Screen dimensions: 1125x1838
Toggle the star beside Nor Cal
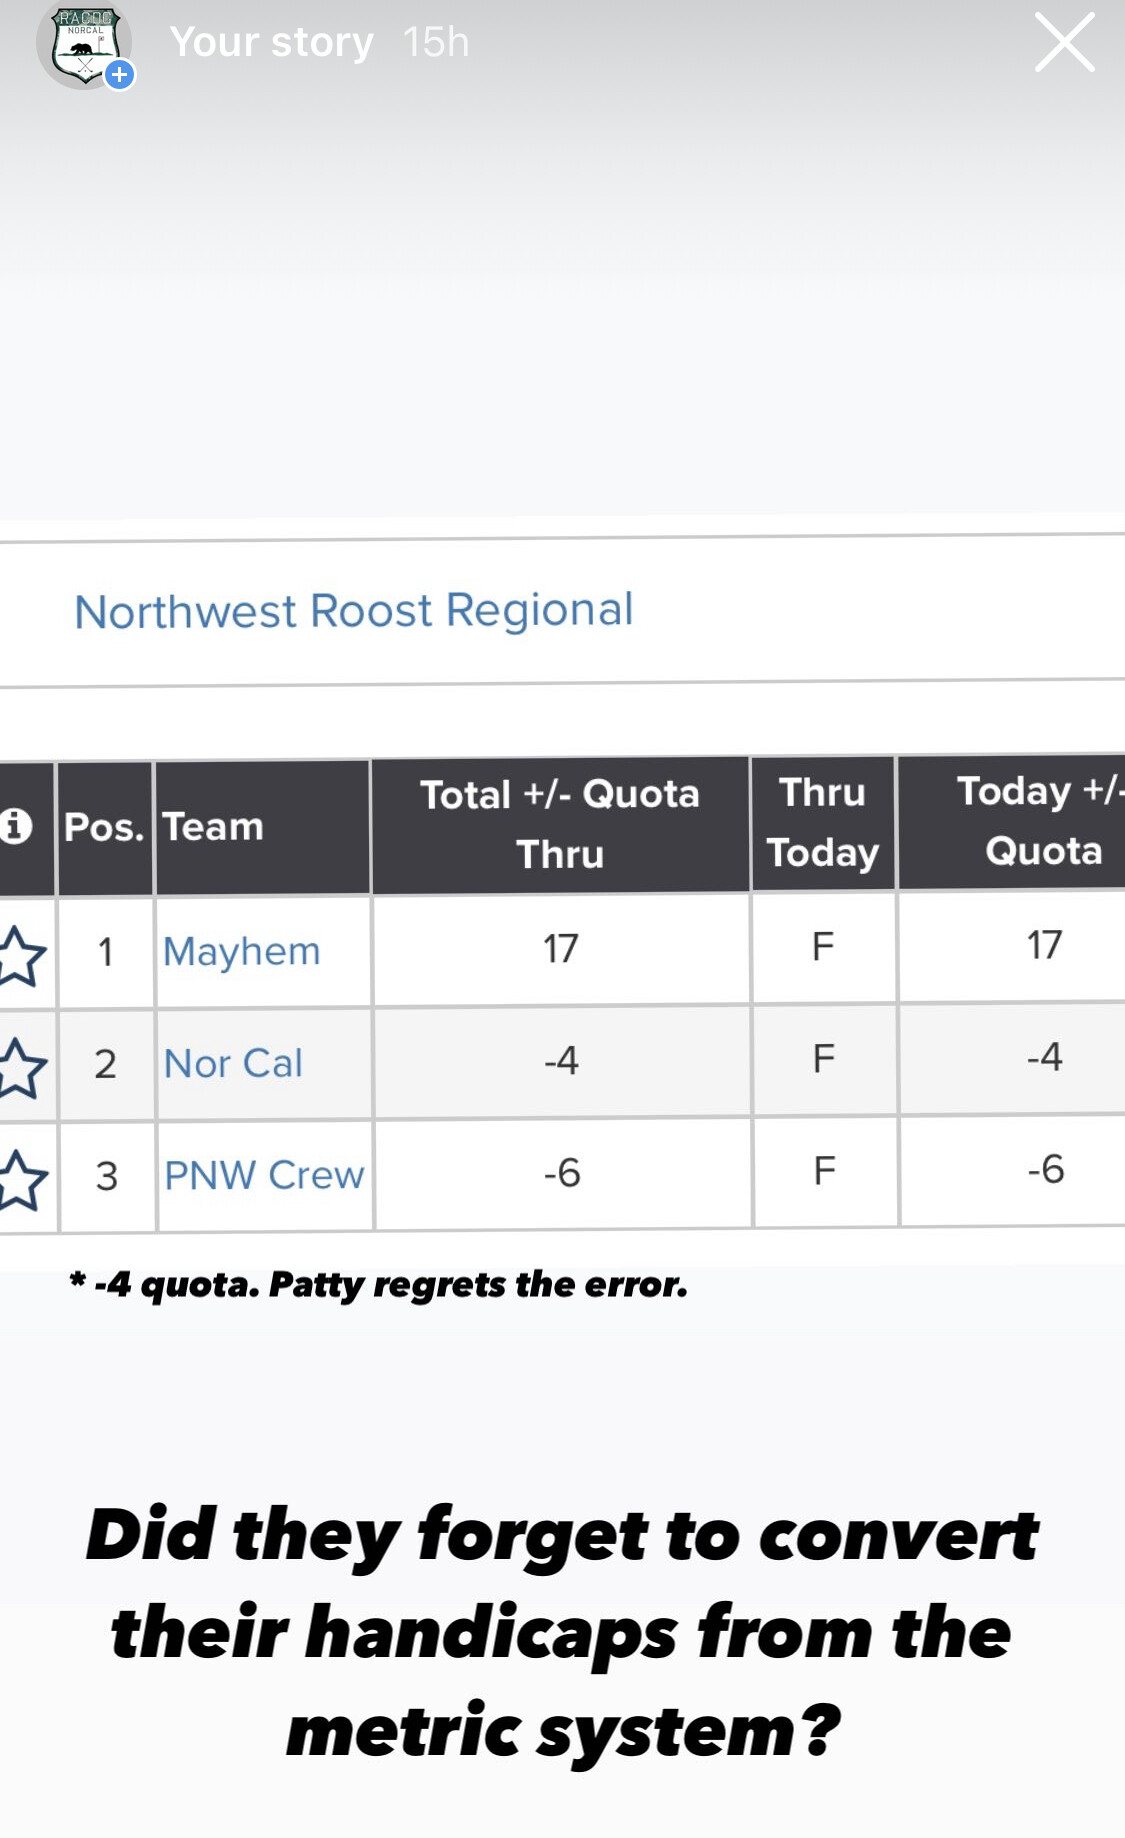(x=22, y=1067)
